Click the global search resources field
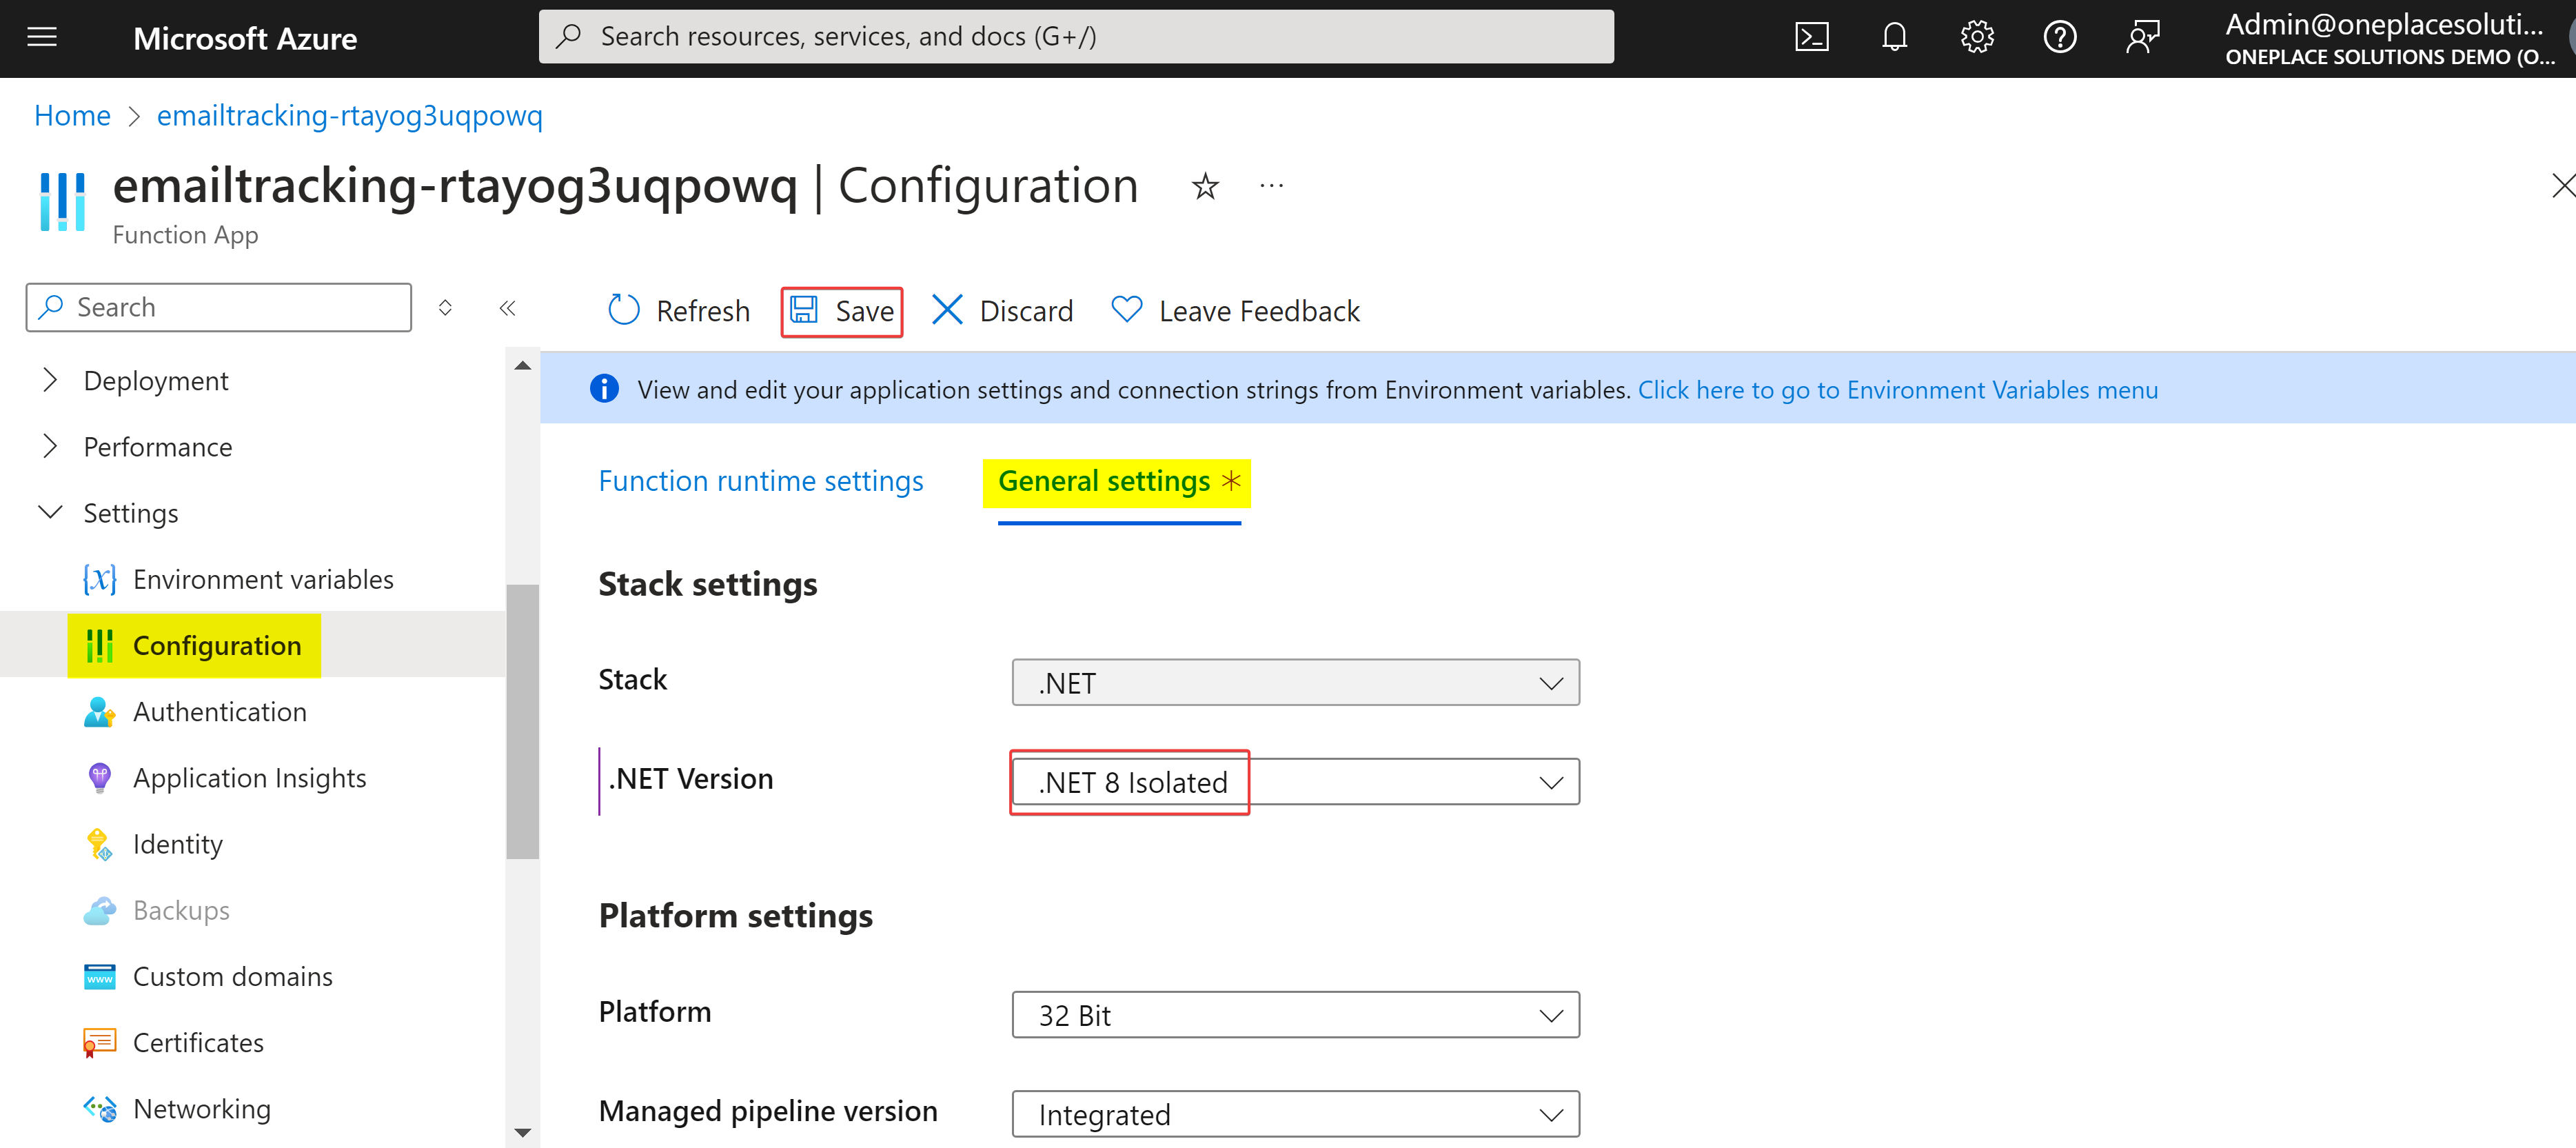Viewport: 2576px width, 1148px height. tap(1076, 37)
